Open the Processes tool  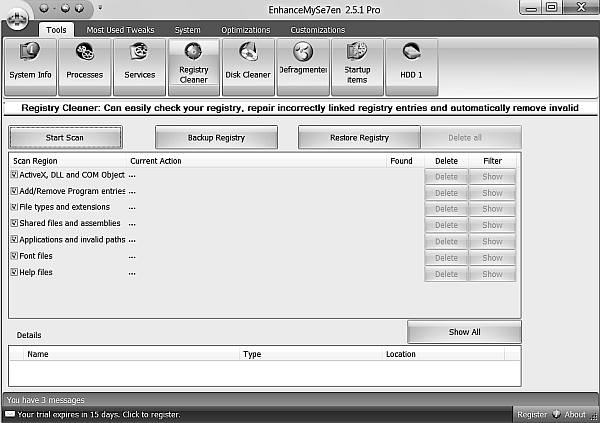coord(85,67)
